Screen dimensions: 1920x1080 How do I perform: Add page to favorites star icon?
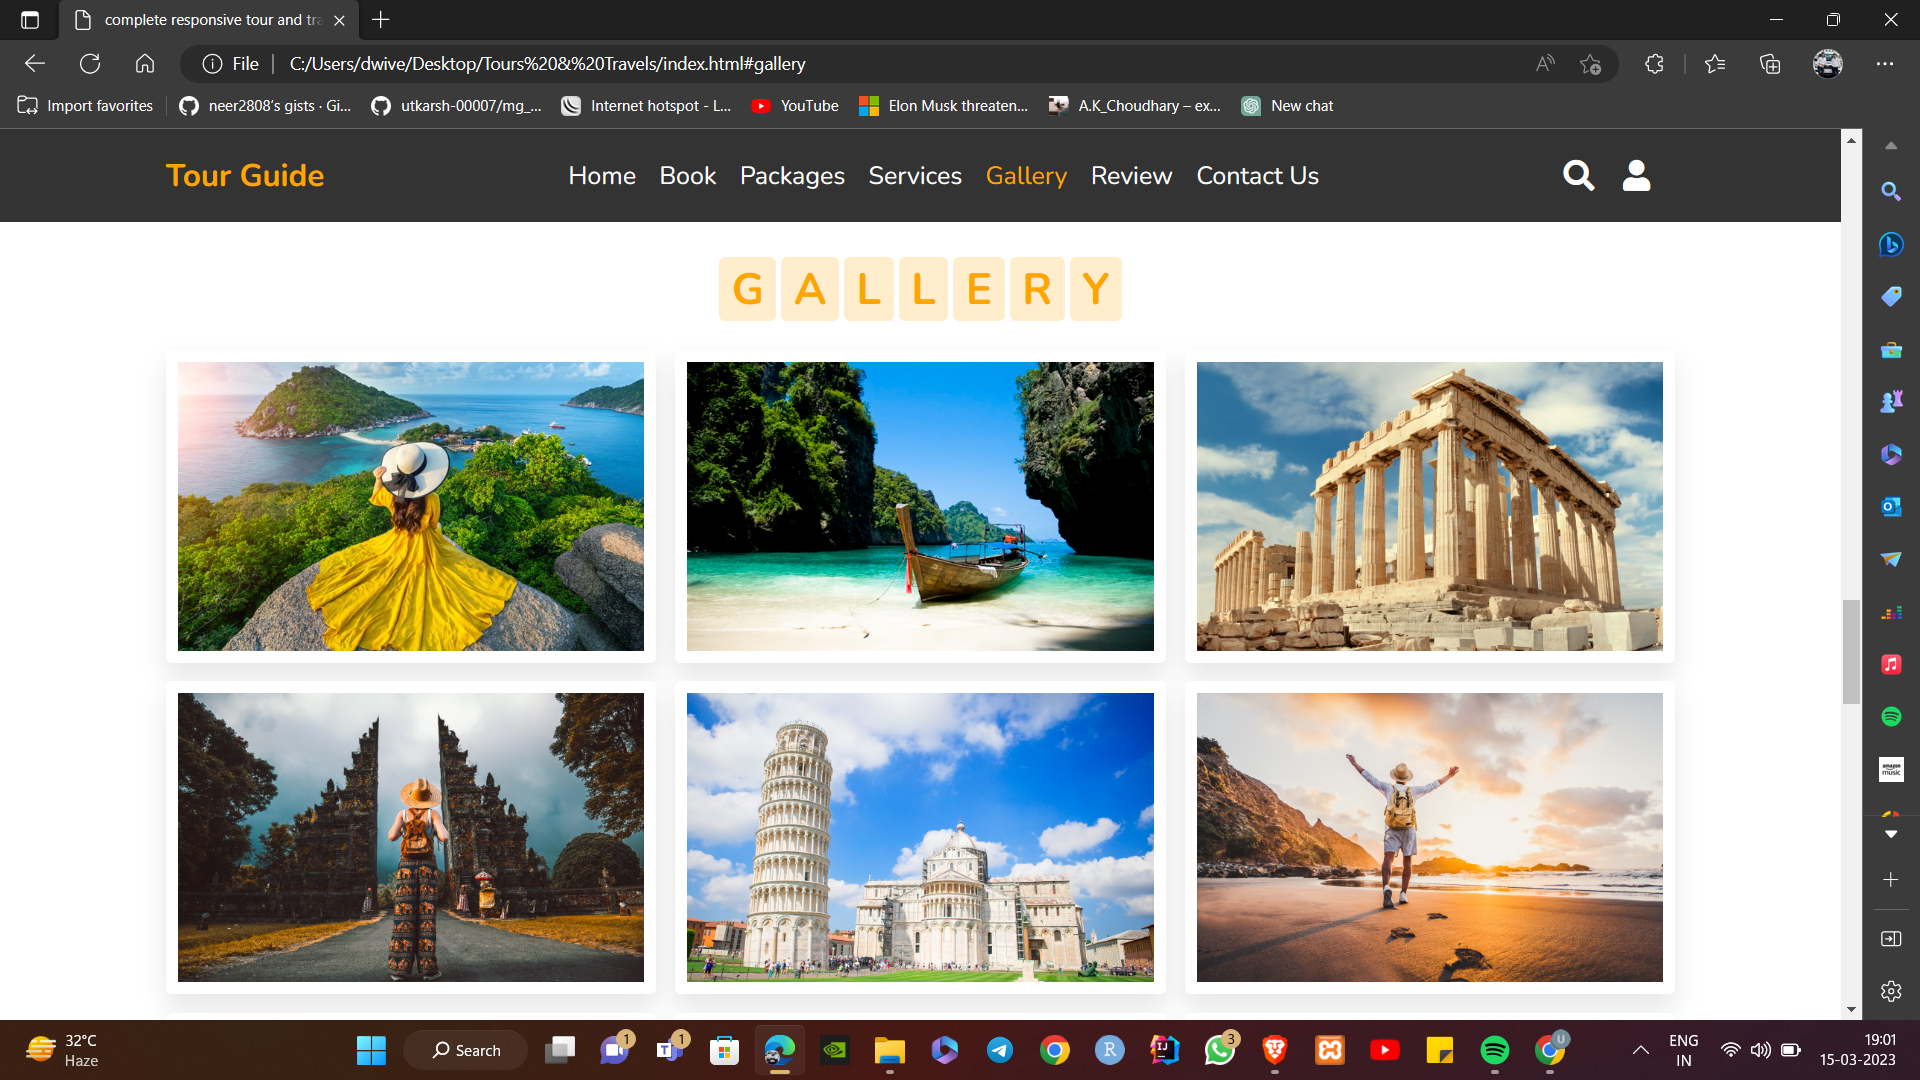click(1590, 64)
